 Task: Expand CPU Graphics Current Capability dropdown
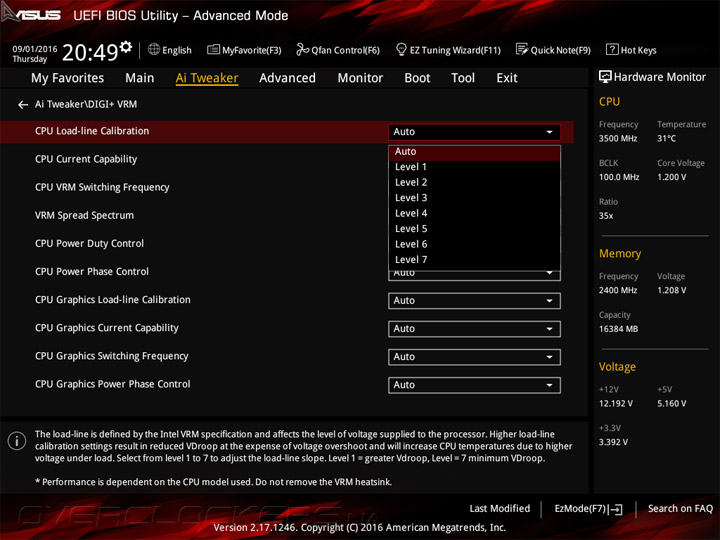click(474, 329)
